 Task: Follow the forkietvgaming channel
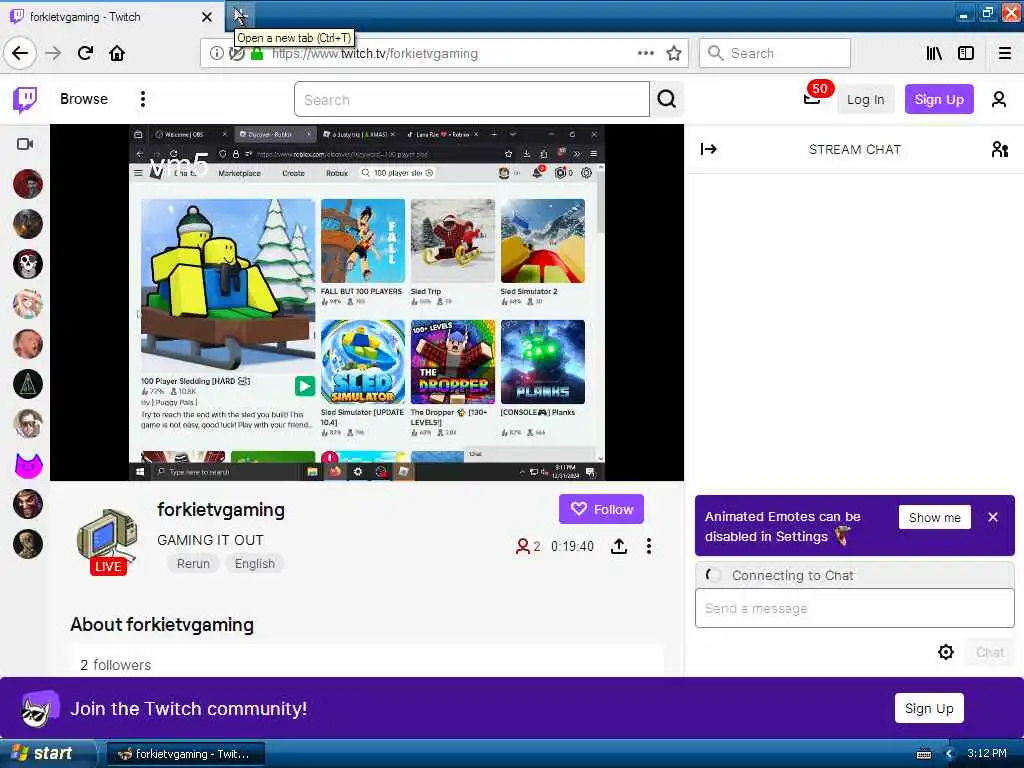(601, 509)
